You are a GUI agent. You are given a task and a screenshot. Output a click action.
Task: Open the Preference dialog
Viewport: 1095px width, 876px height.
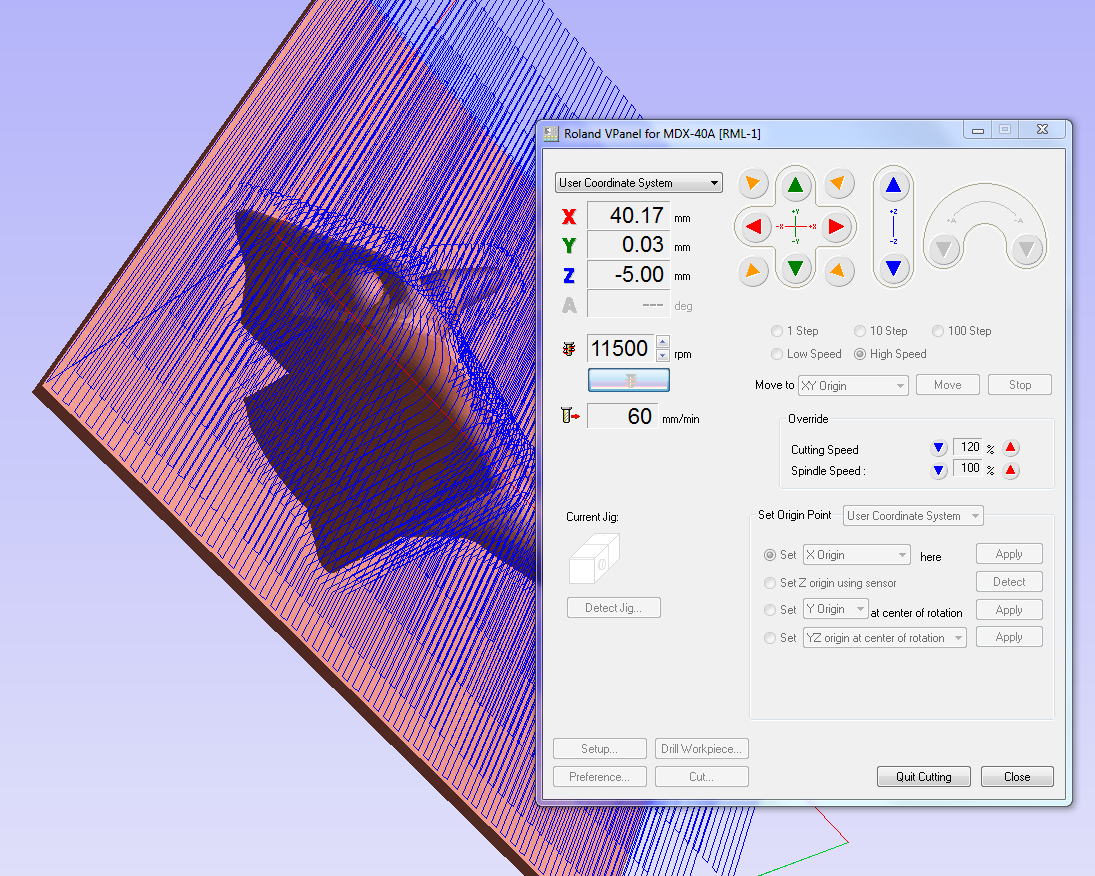(x=600, y=777)
